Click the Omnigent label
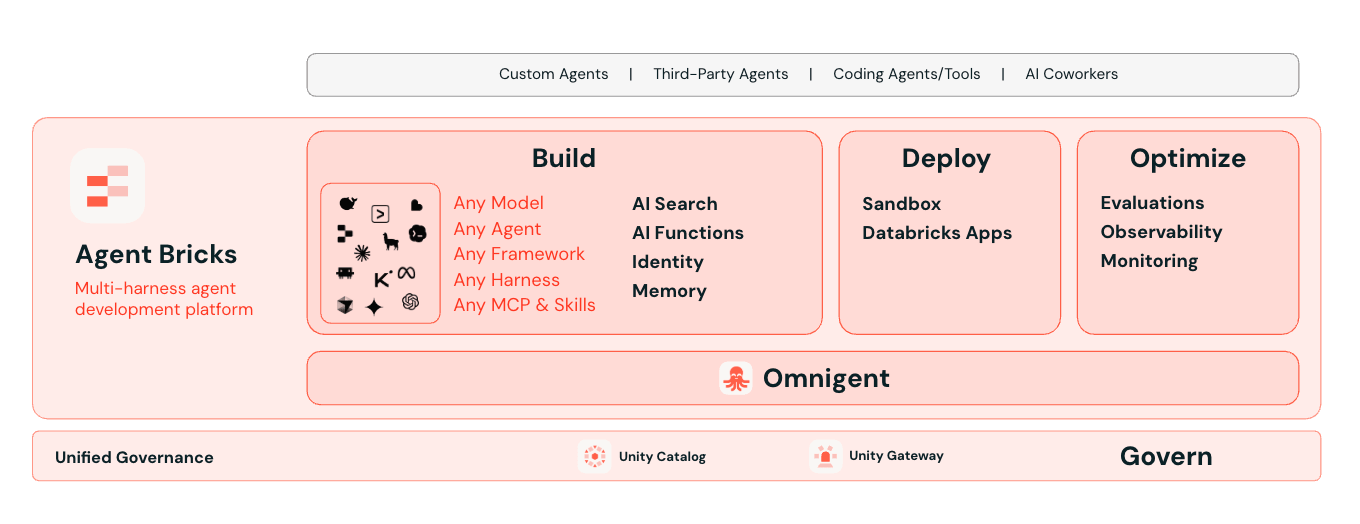1360x524 pixels. (x=826, y=378)
